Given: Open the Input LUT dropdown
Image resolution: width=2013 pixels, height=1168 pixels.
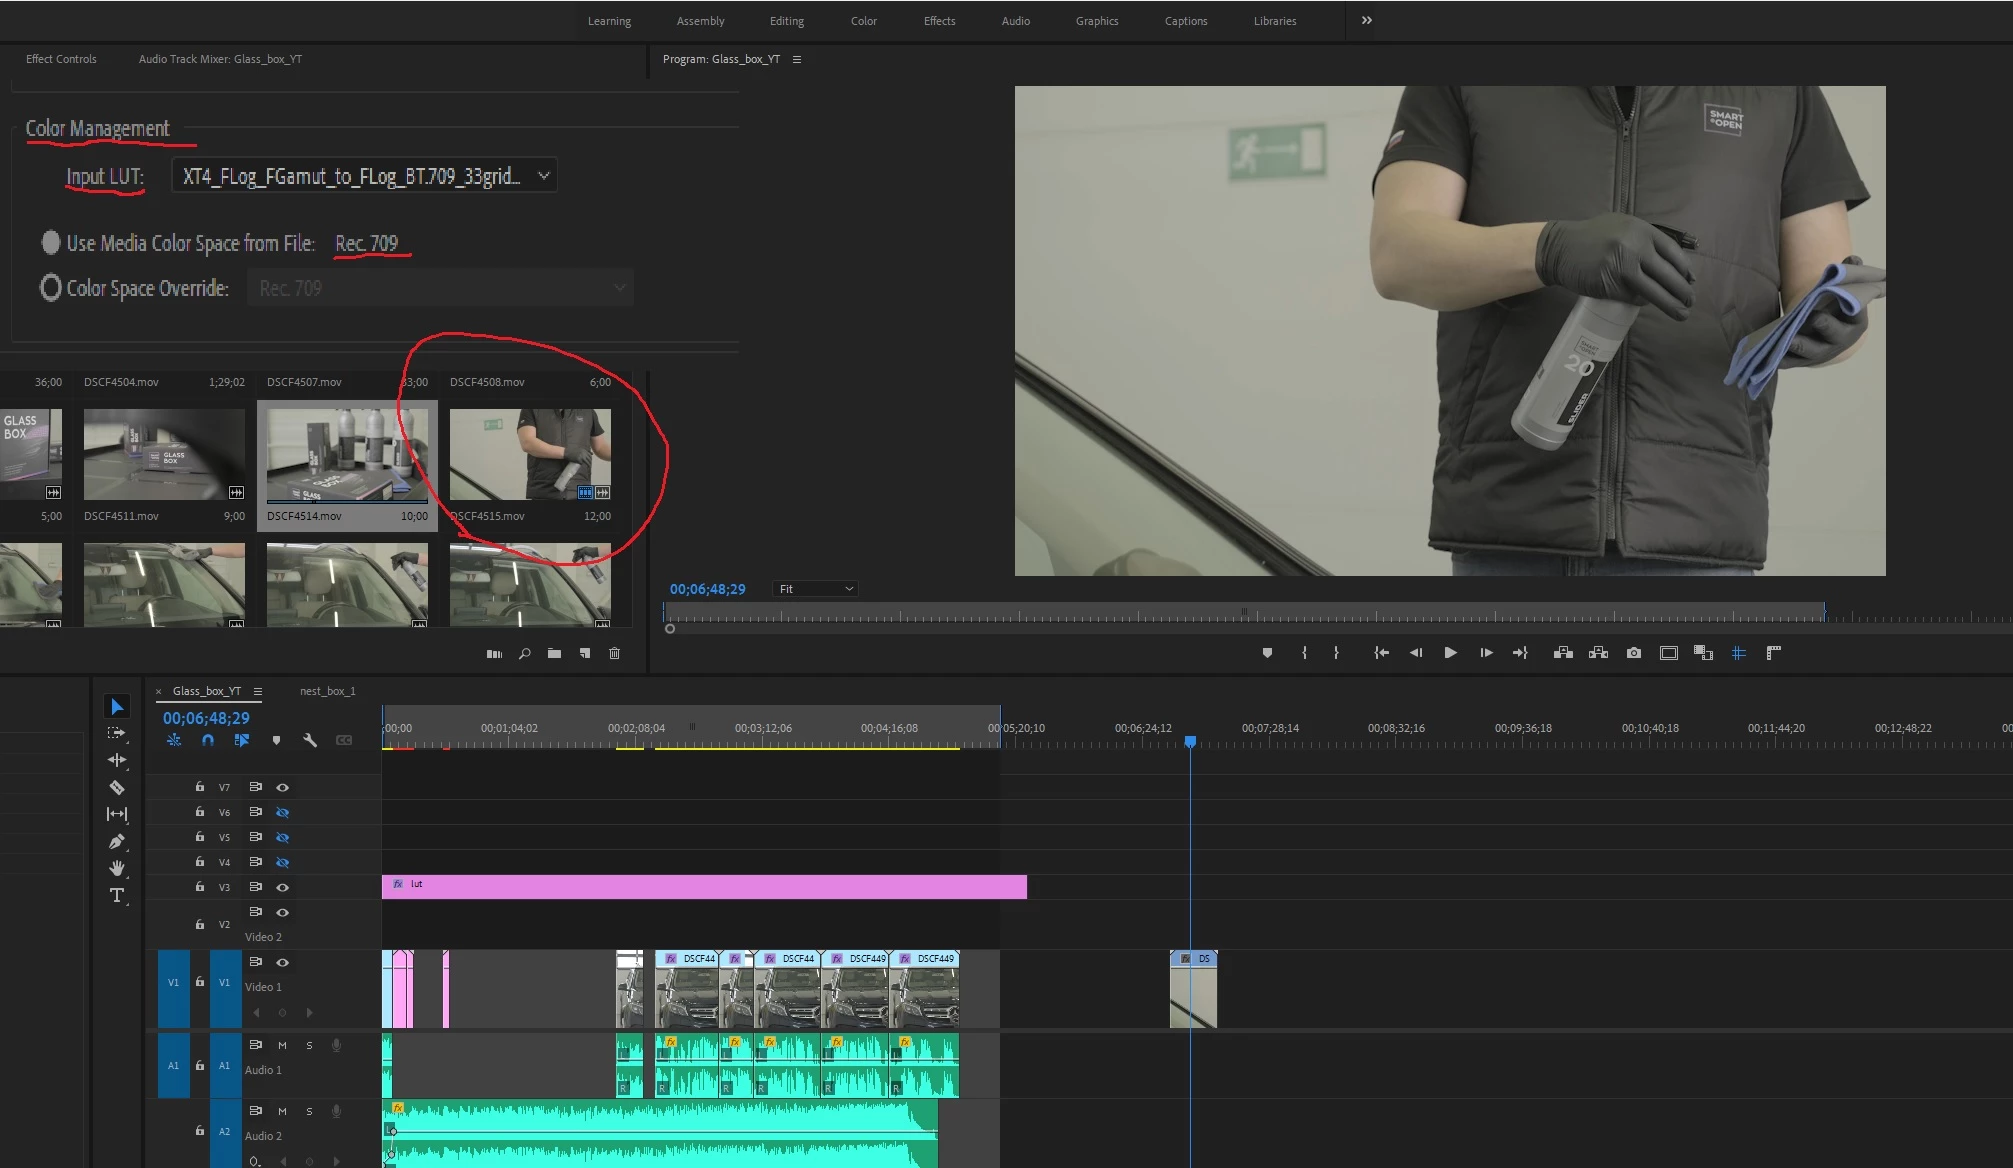Looking at the screenshot, I should pos(364,176).
